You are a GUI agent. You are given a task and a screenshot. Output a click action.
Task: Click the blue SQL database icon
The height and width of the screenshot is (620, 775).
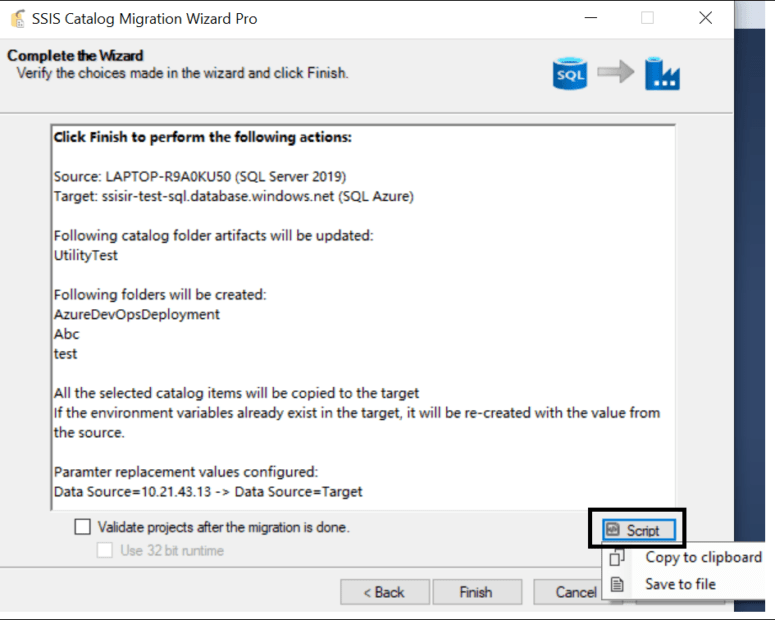tap(570, 73)
